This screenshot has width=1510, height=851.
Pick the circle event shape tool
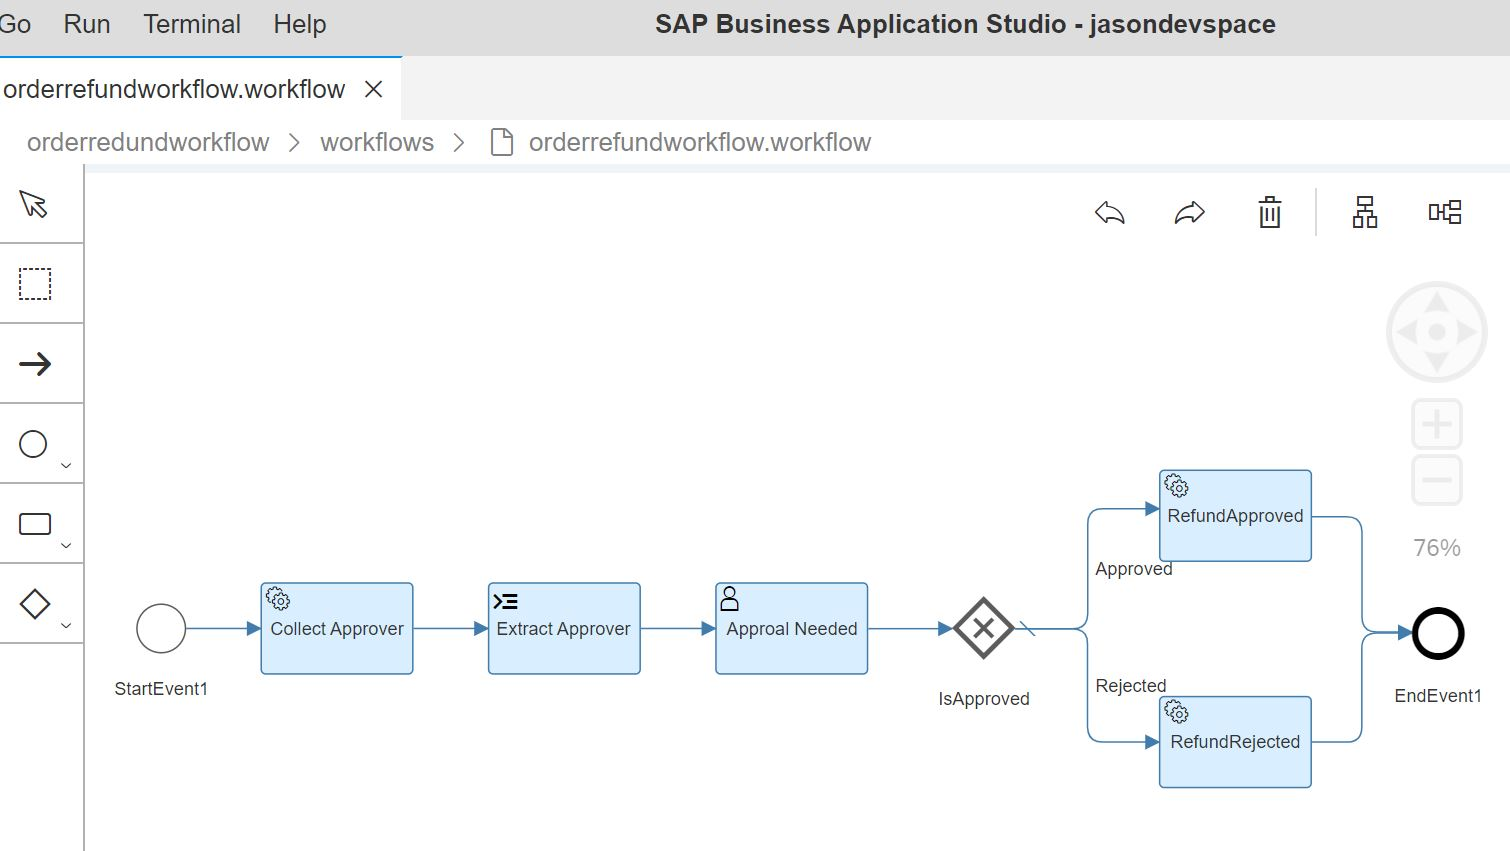(33, 444)
